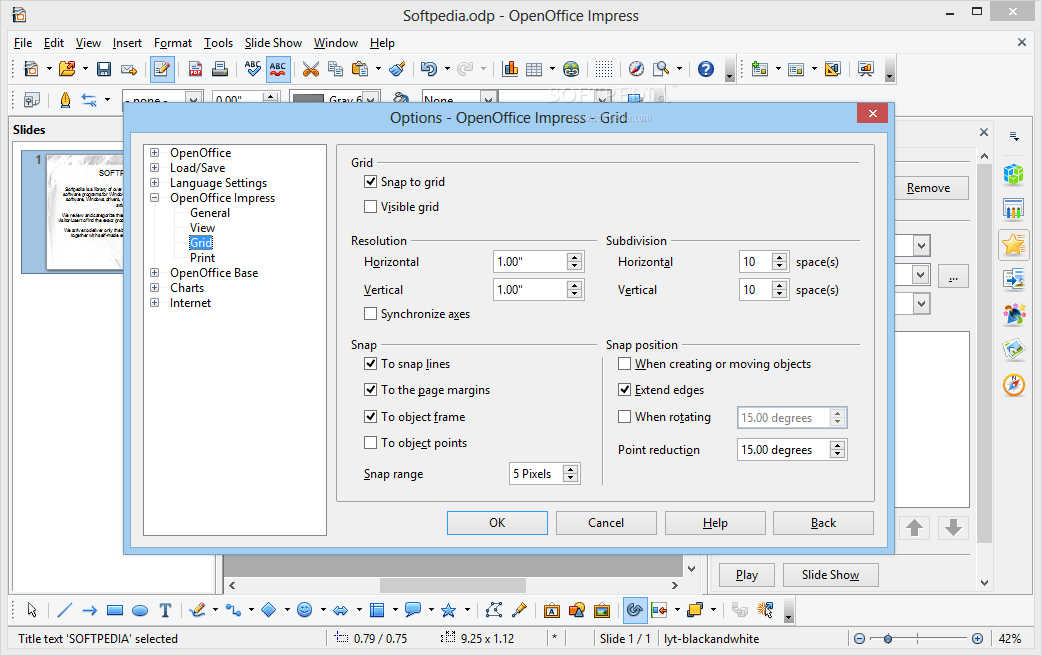This screenshot has height=656, width=1042.
Task: Click the Cut scissors icon
Action: click(310, 69)
